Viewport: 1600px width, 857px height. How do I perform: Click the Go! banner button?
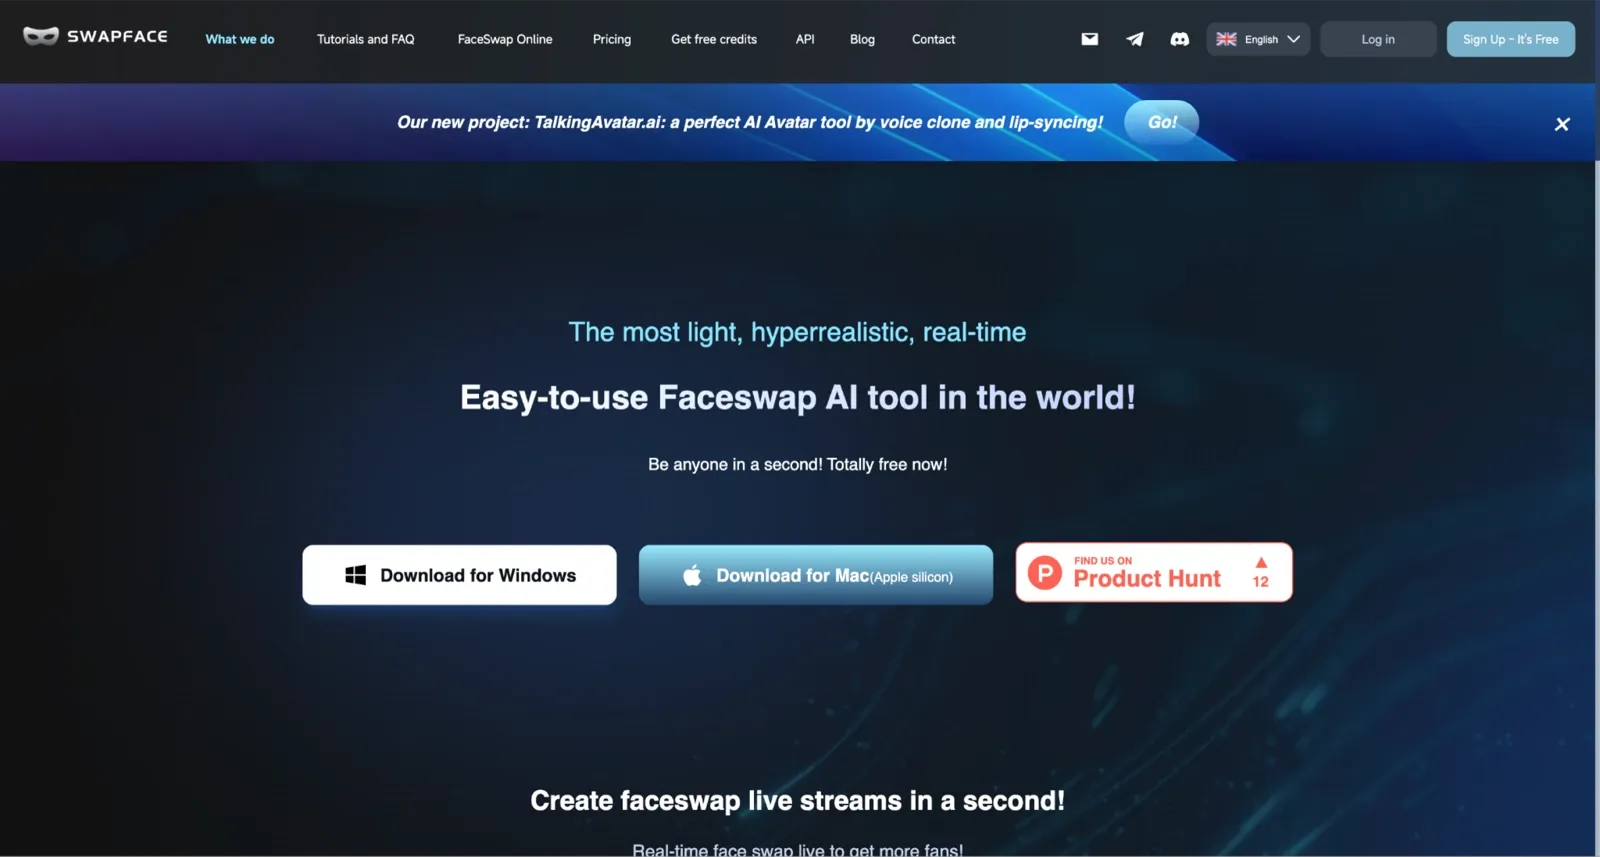(1162, 122)
